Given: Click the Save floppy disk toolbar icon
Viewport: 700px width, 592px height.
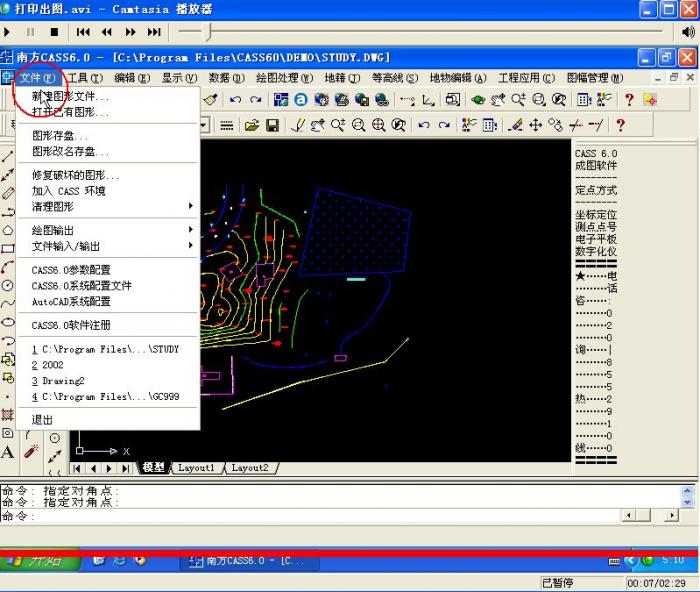Looking at the screenshot, I should pos(270,125).
